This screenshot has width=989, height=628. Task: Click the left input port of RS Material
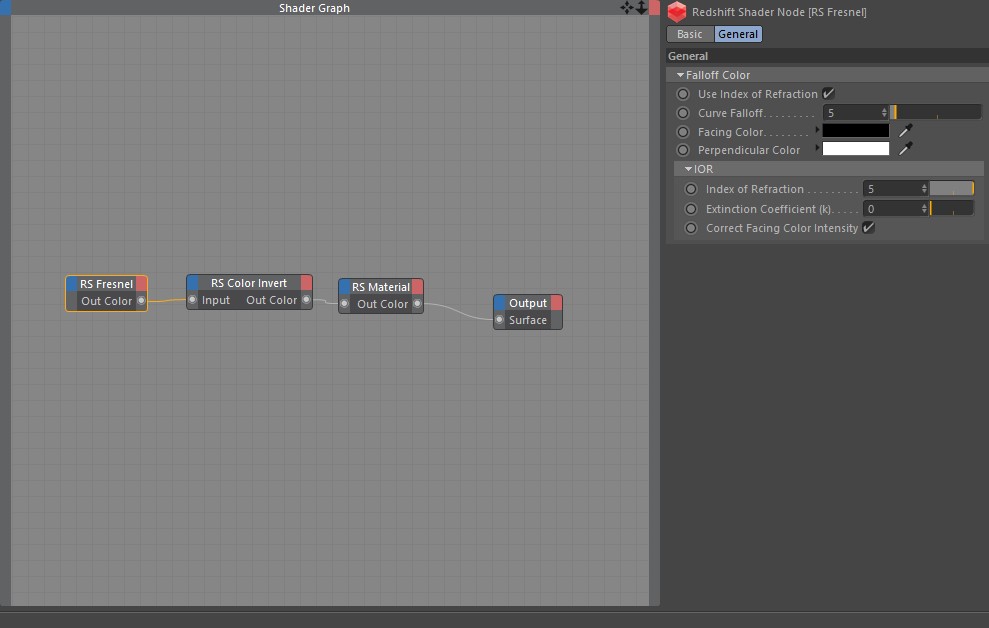tap(344, 304)
